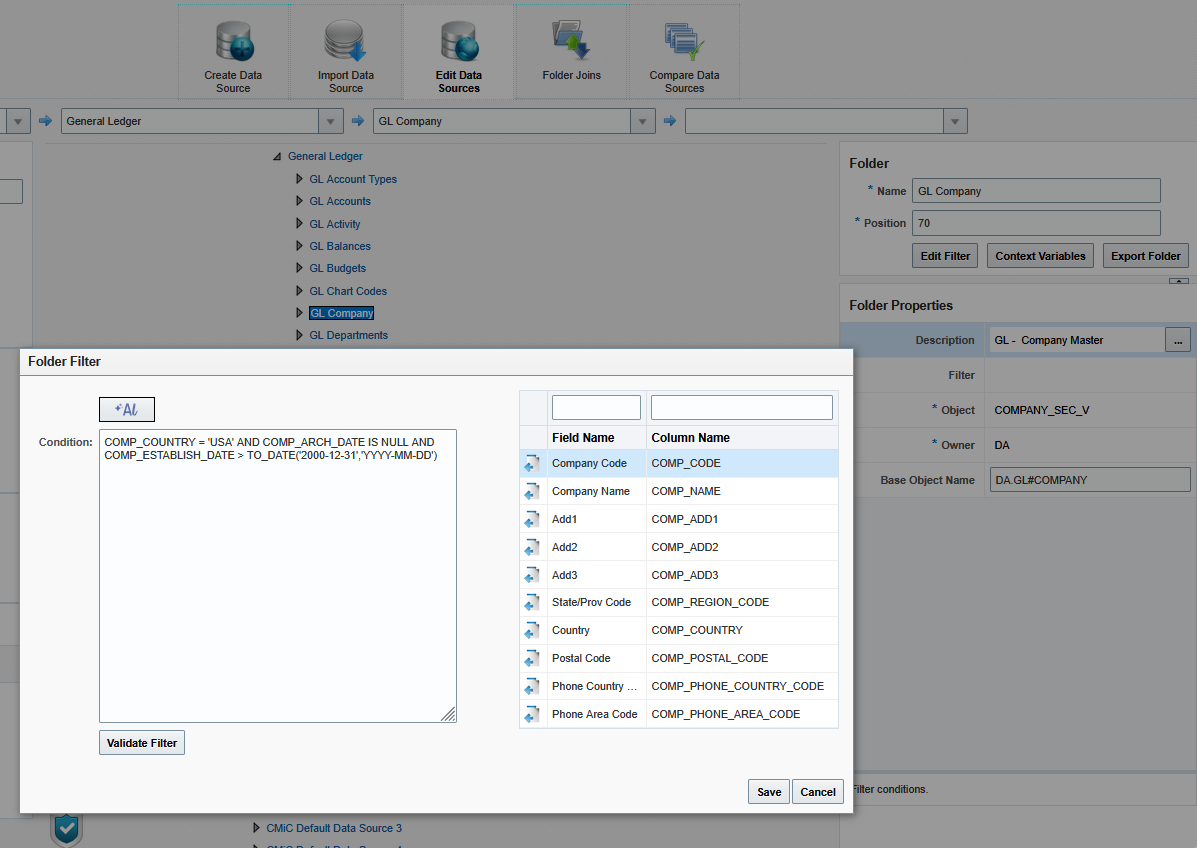Open the Folder Joins tool
Screen dimensions: 1197x848
click(x=572, y=52)
